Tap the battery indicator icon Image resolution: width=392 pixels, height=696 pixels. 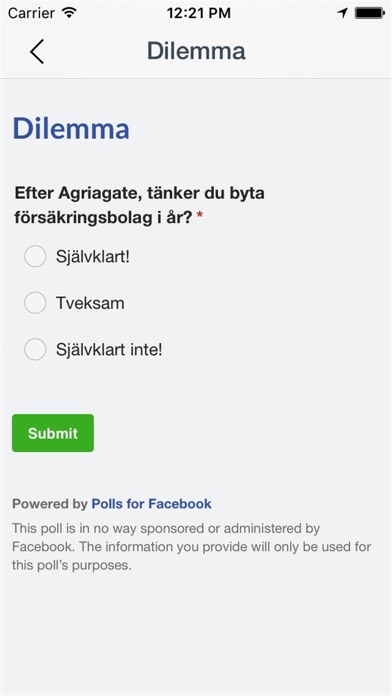[369, 13]
